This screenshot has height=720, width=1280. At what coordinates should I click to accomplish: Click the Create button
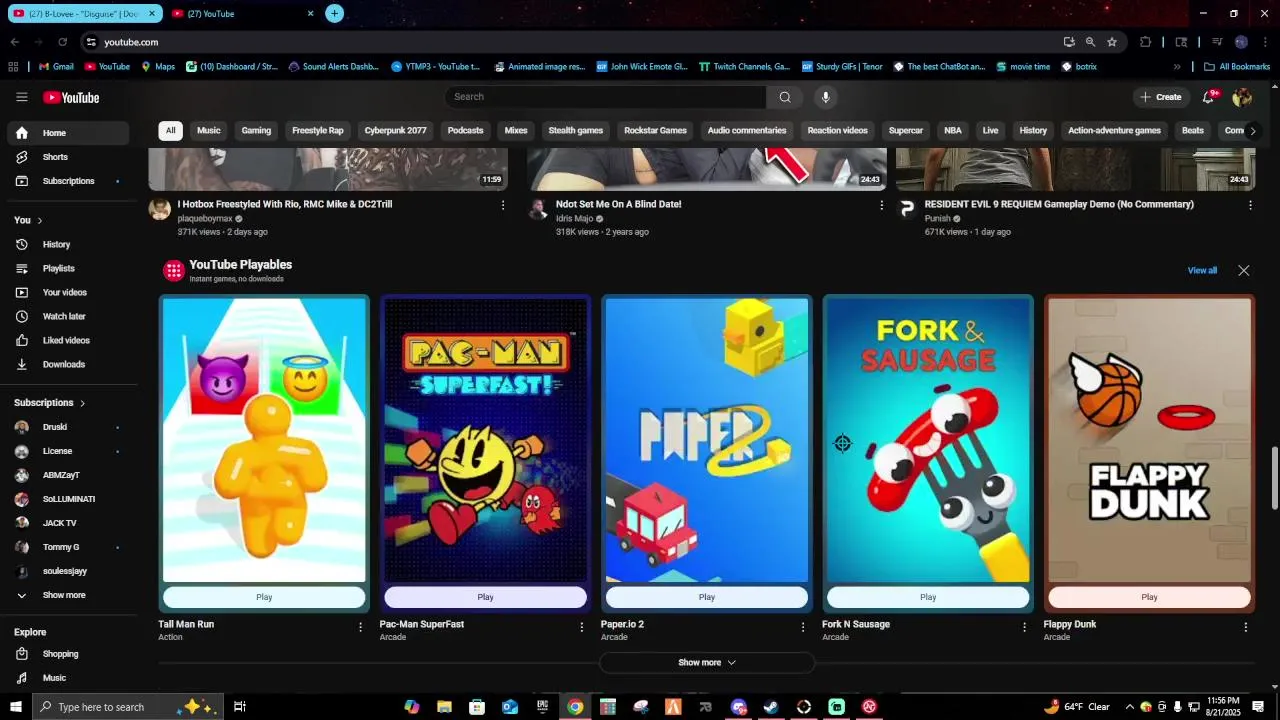[1160, 97]
